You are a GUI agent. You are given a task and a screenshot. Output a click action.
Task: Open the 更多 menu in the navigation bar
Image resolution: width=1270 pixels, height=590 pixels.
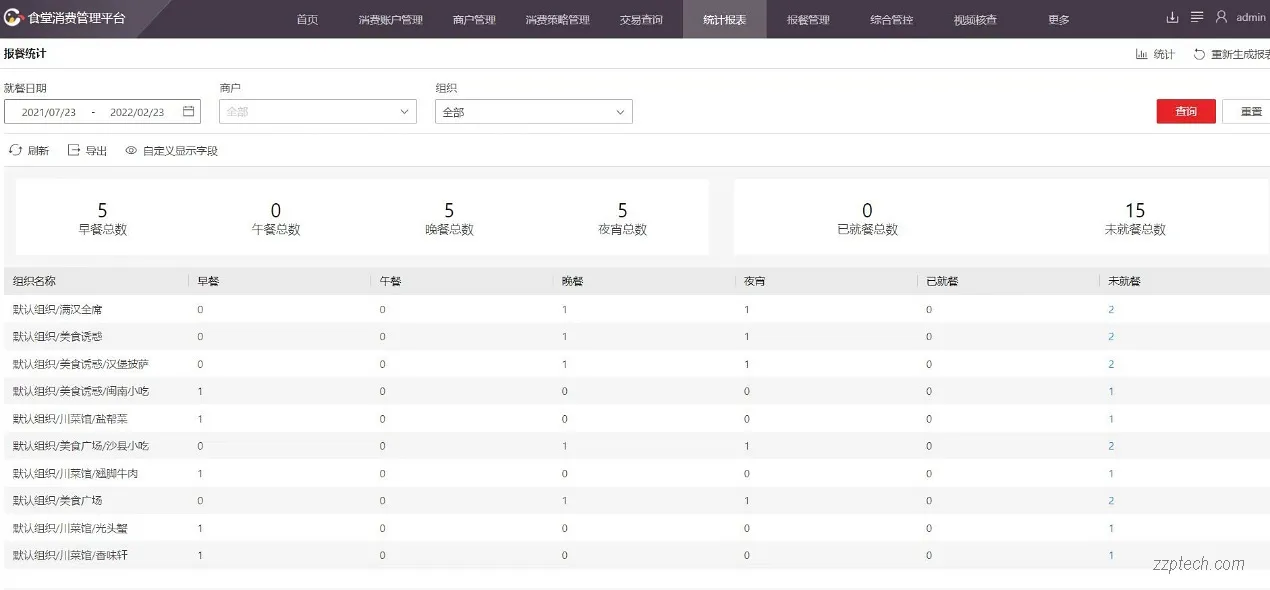coord(1057,18)
